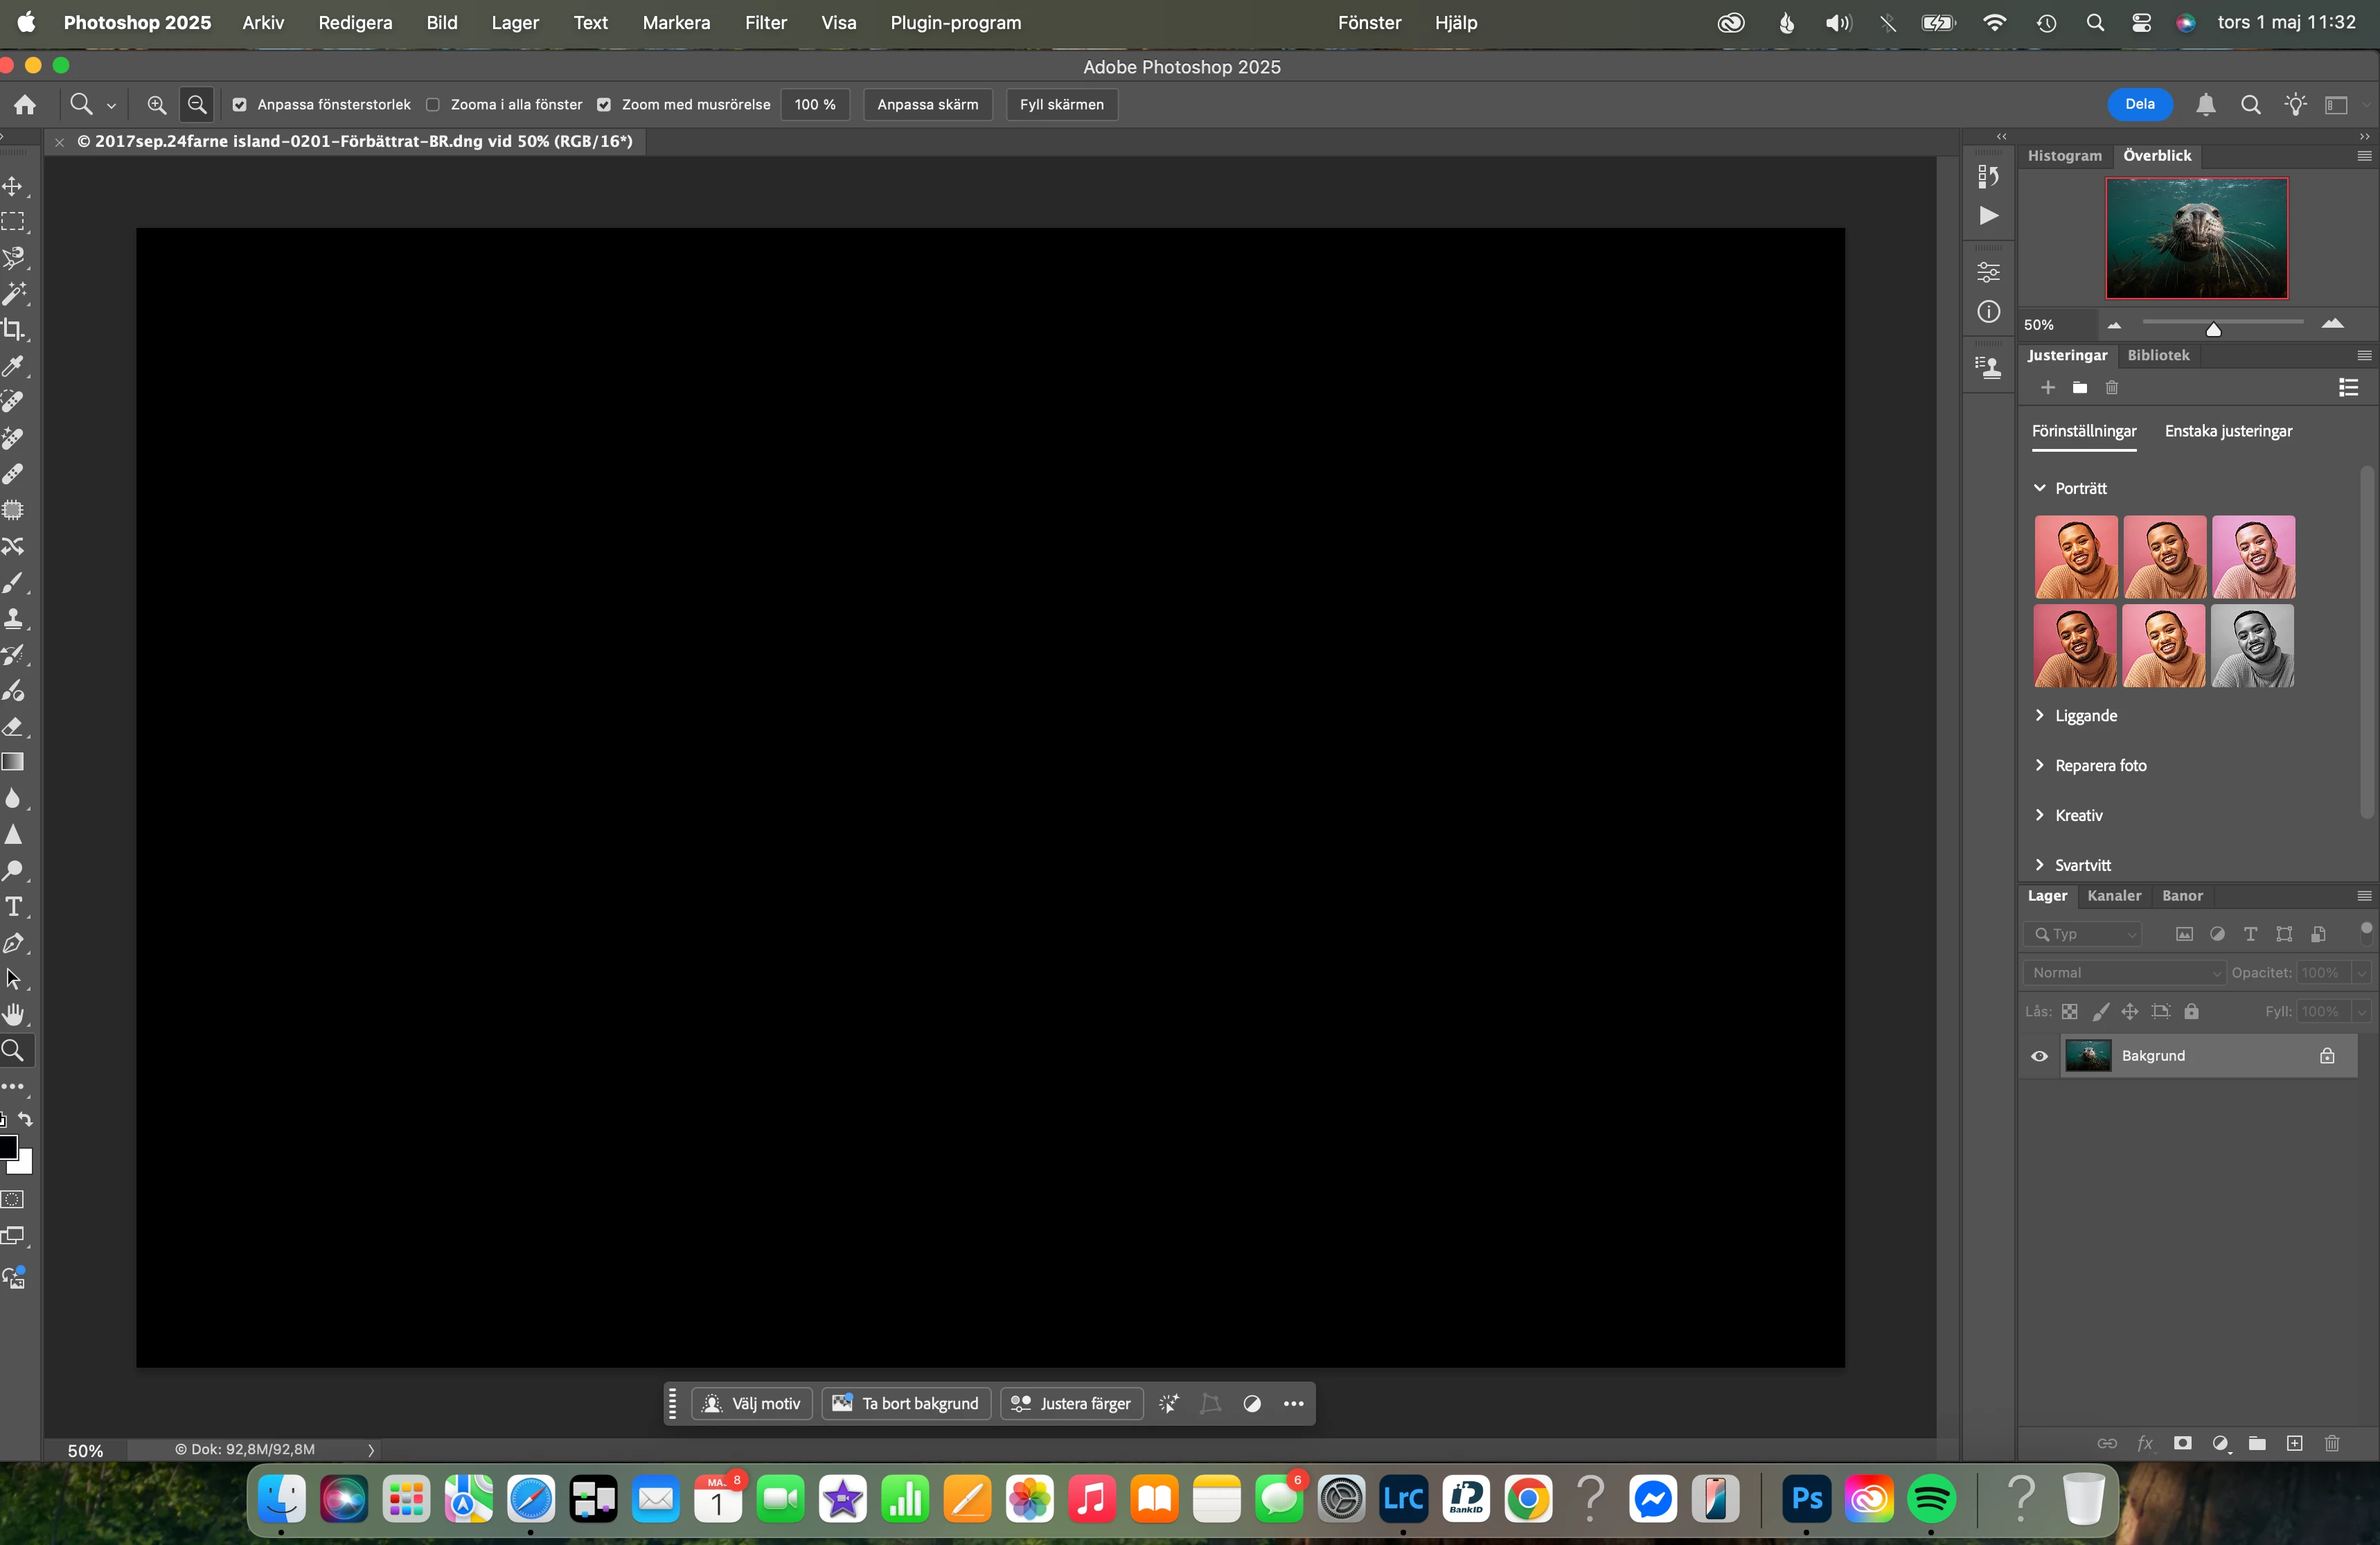This screenshot has width=2380, height=1545.
Task: Select the Gradient tool
Action: 13,763
